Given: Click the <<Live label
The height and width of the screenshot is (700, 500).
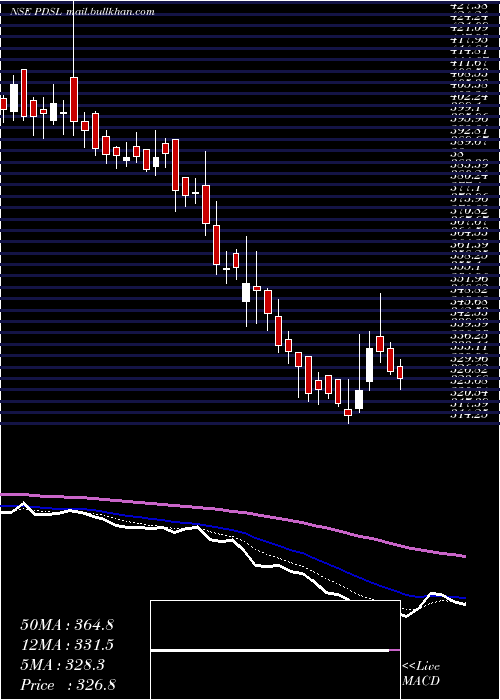Looking at the screenshot, I should [421, 667].
